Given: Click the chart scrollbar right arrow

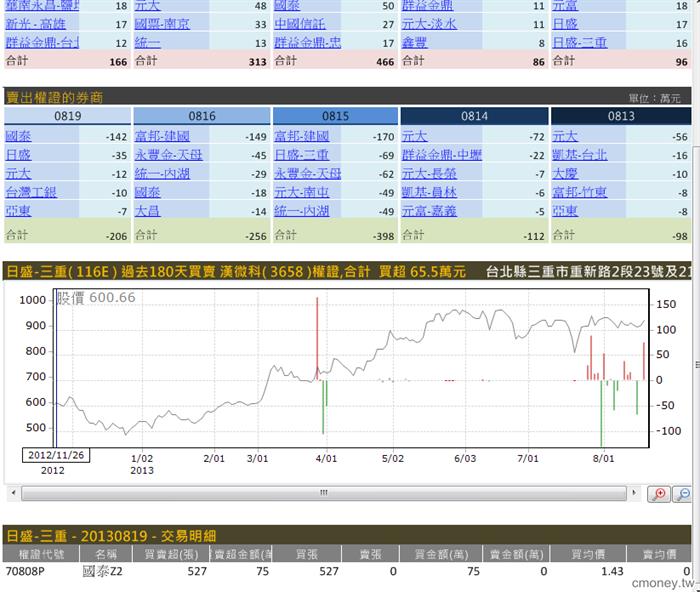Looking at the screenshot, I should [633, 493].
